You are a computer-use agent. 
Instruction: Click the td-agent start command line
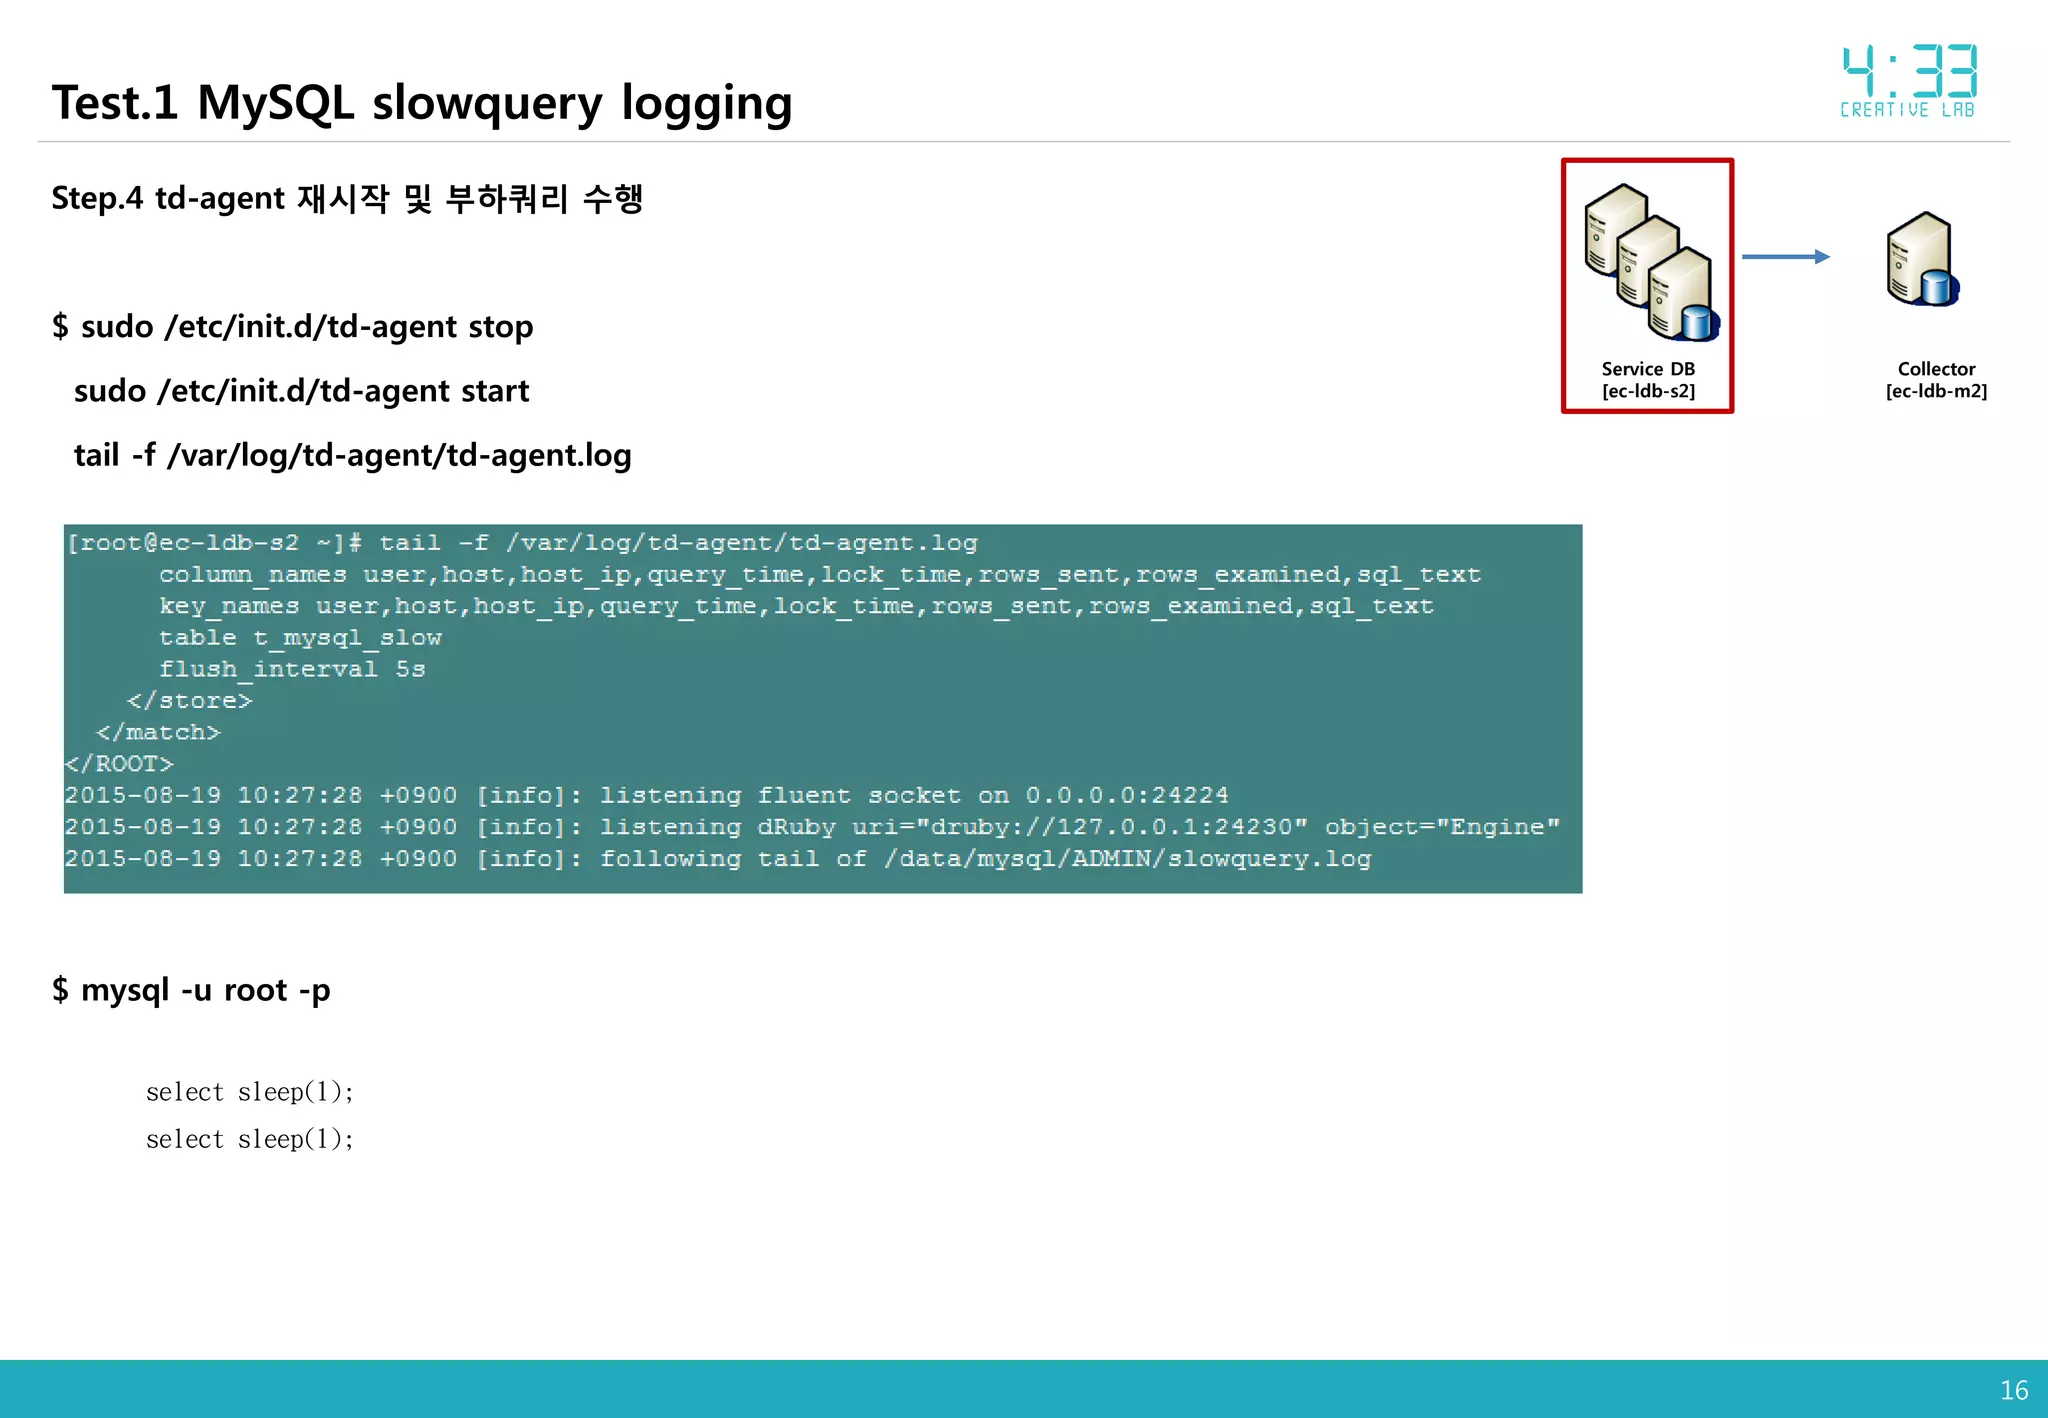click(301, 391)
